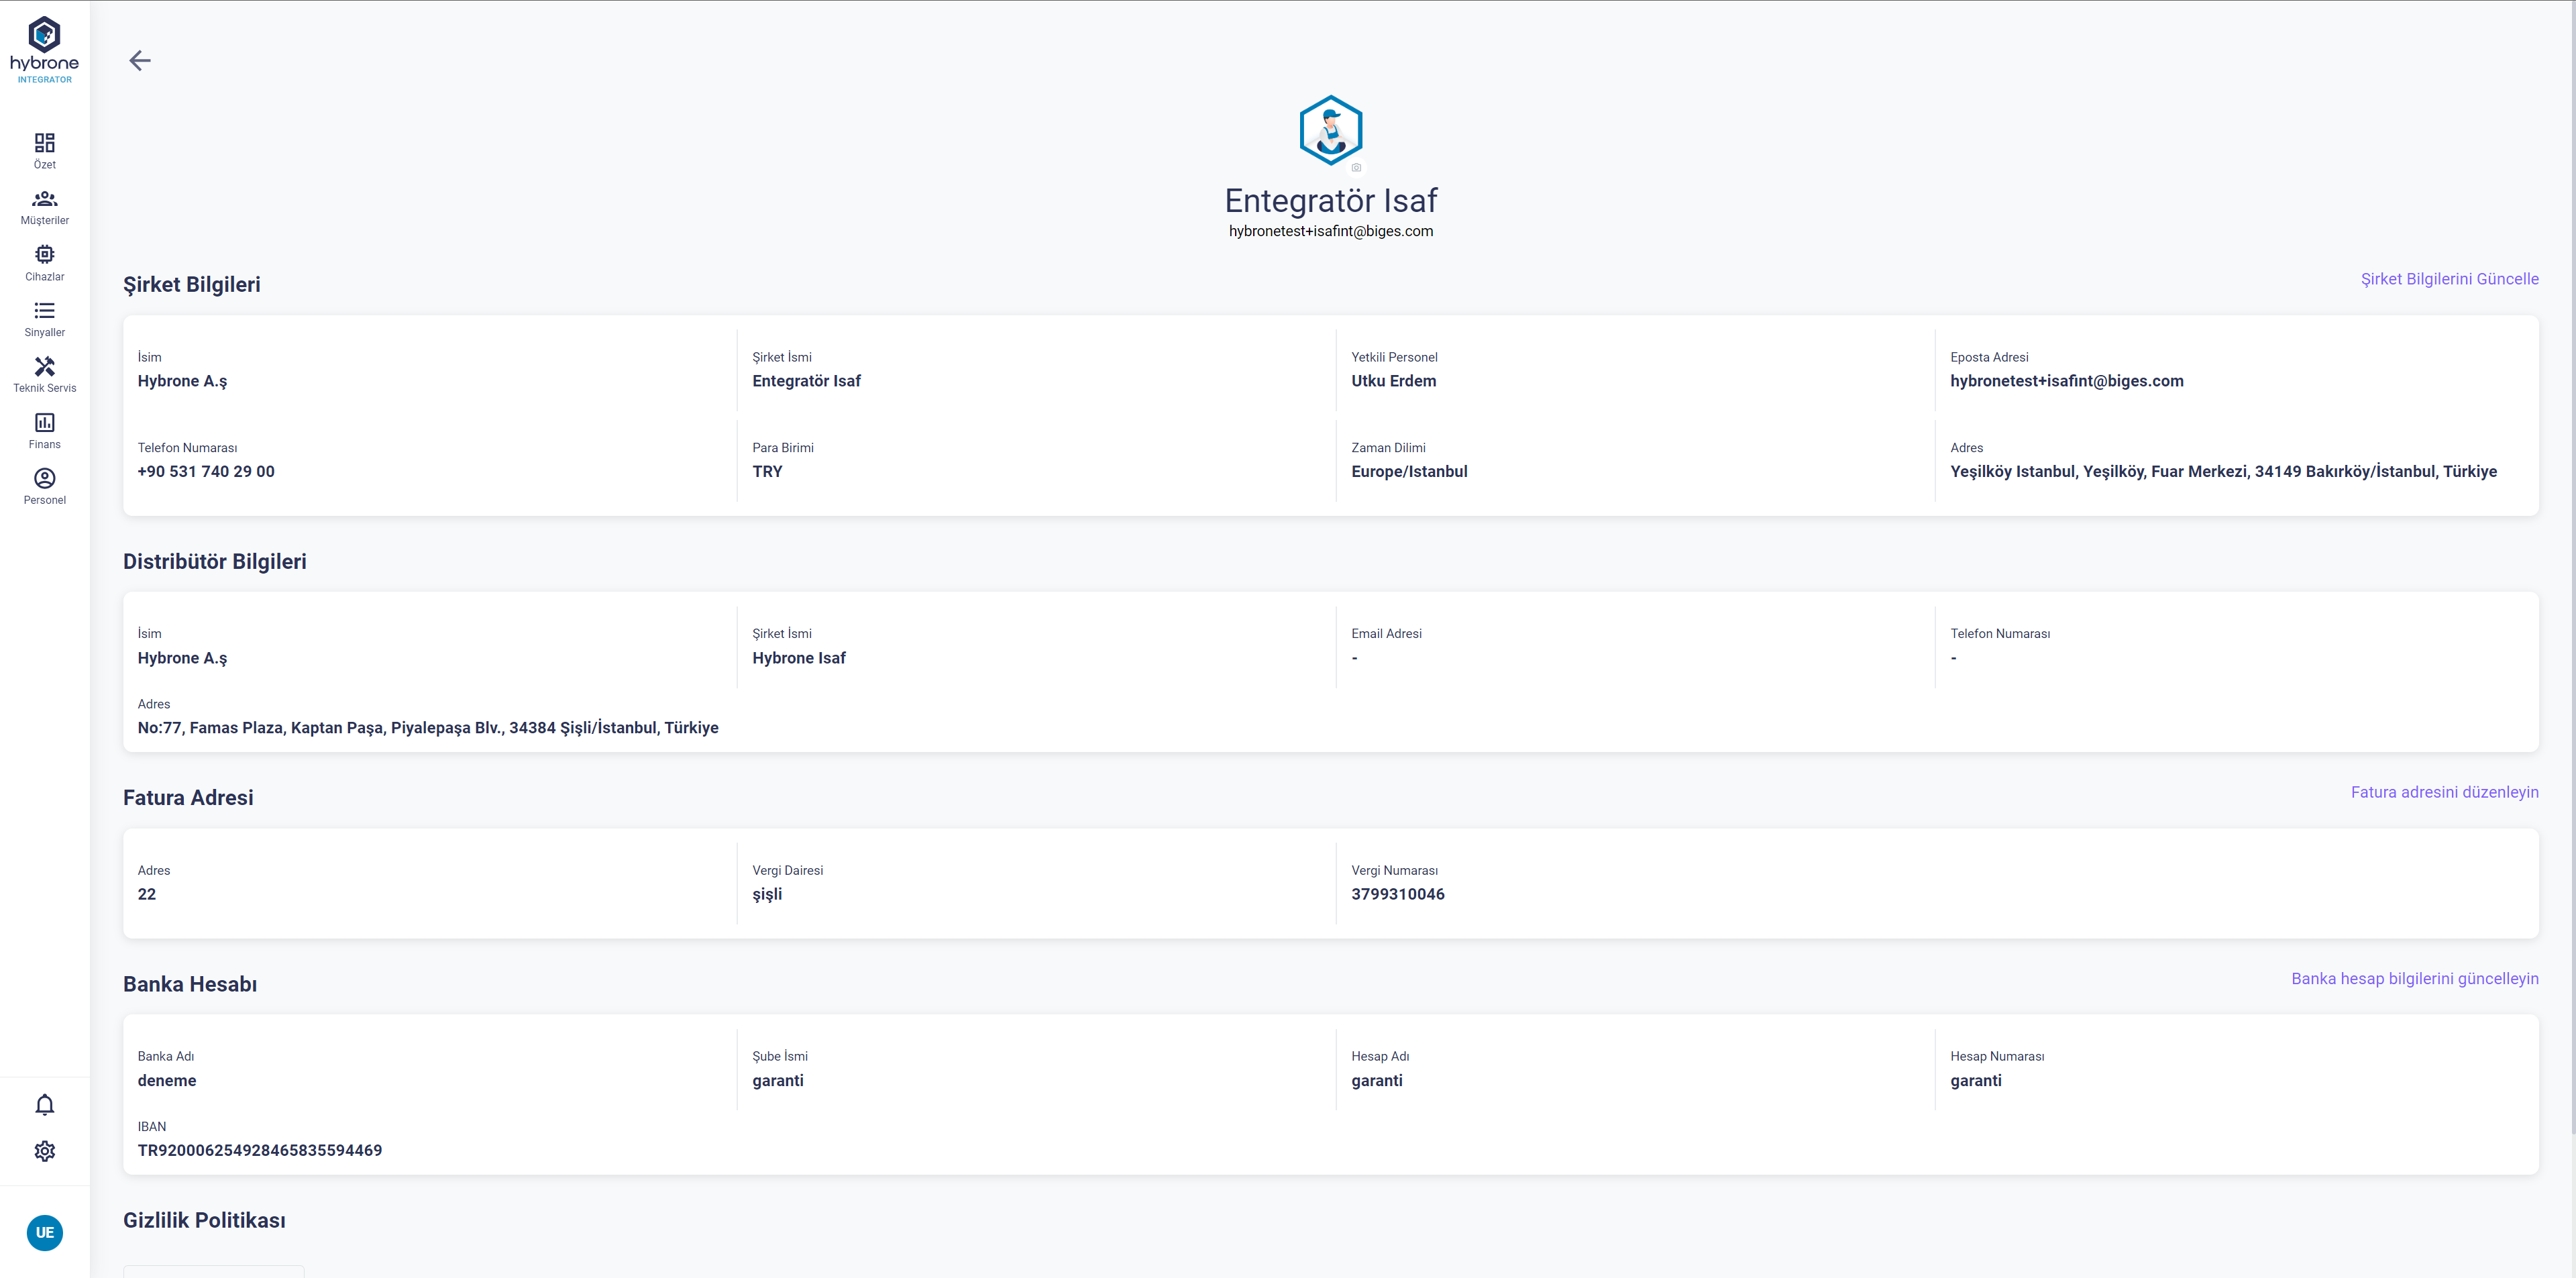Open the notifications bell
Screen dimensions: 2576x1278
coord(44,1104)
